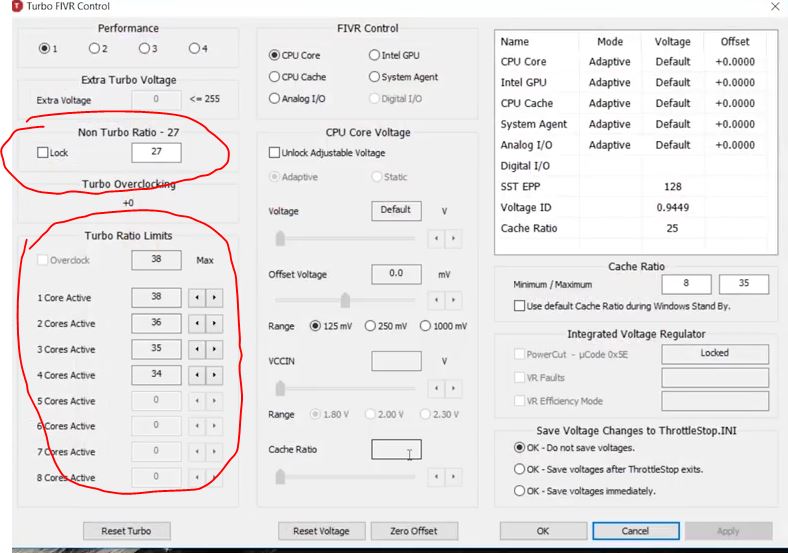Increase 4 Cores Active ratio arrow

(x=214, y=375)
